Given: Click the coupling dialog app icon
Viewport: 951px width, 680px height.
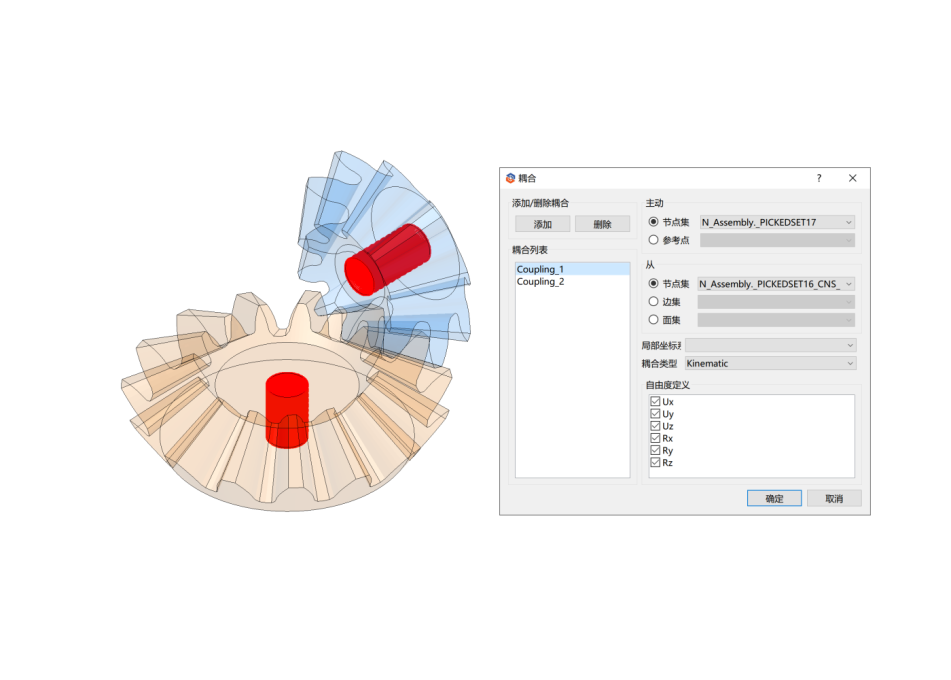Looking at the screenshot, I should coord(510,178).
